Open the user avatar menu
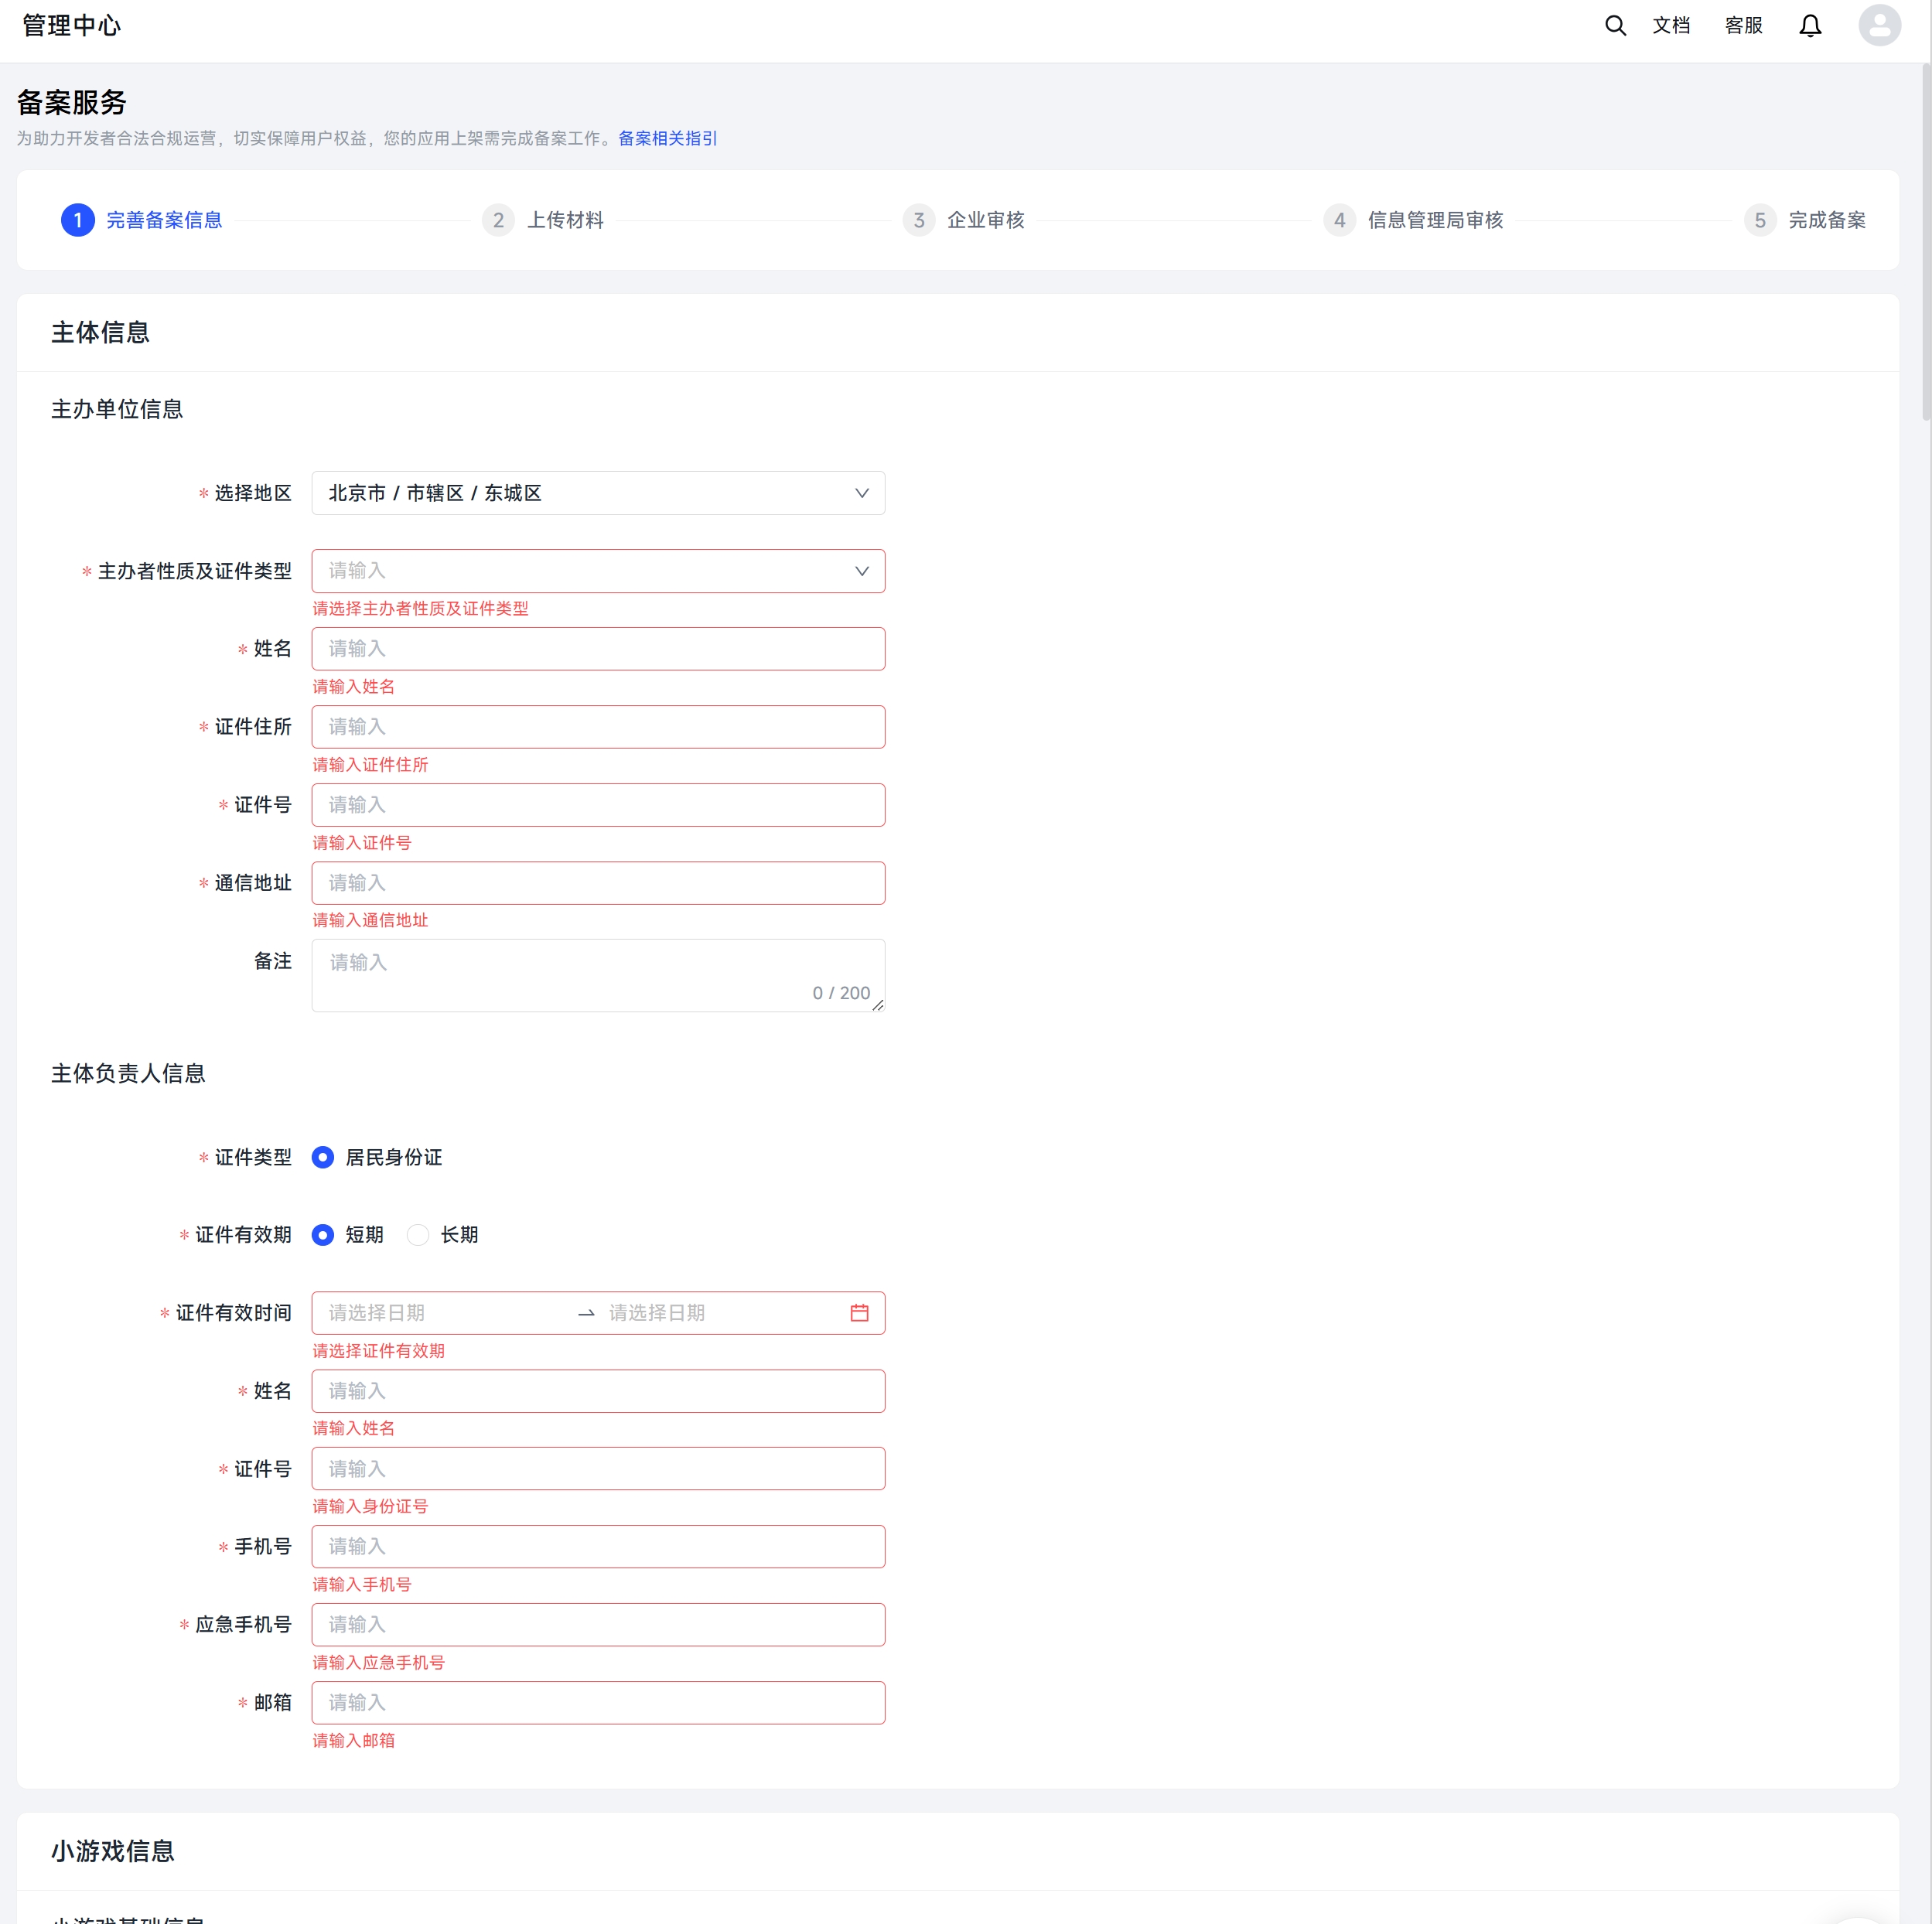 [x=1879, y=26]
